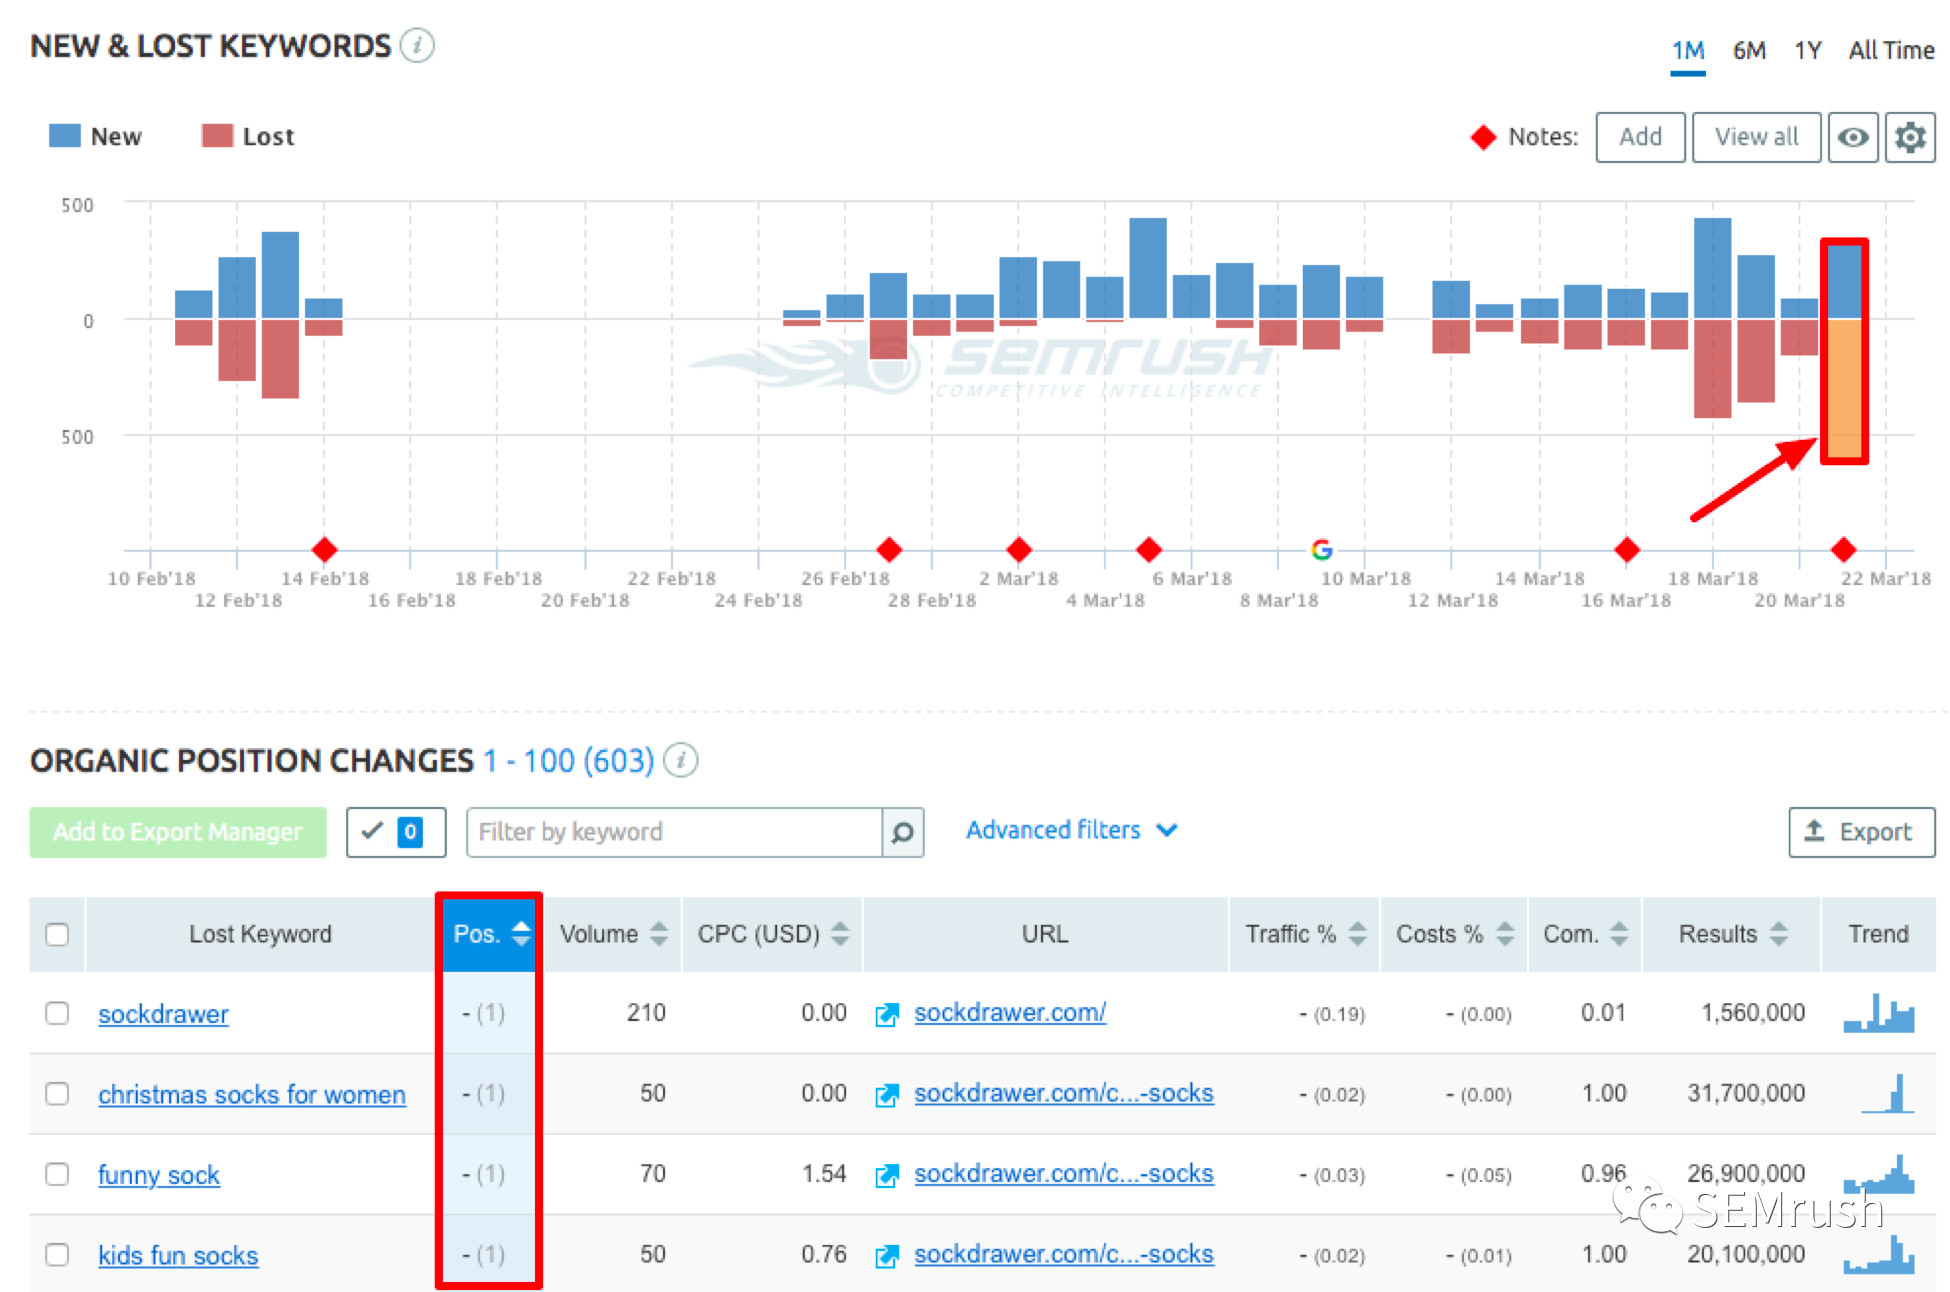
Task: Click the red note marker at 2 Mar'18
Action: [x=1019, y=549]
